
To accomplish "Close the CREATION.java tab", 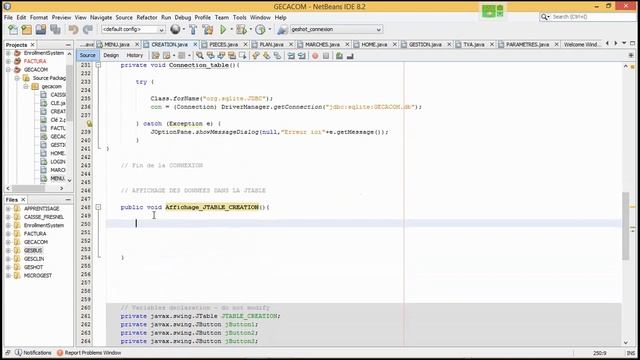I will click(195, 44).
